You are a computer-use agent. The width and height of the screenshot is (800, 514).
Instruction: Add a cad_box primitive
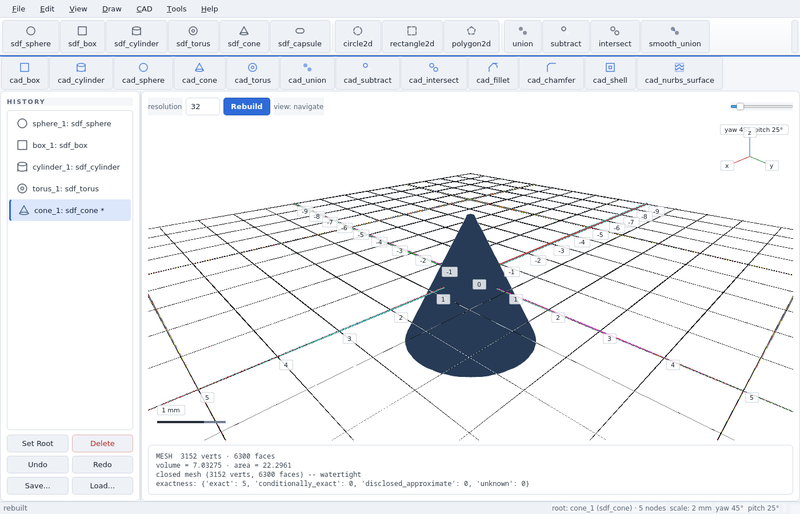click(24, 74)
